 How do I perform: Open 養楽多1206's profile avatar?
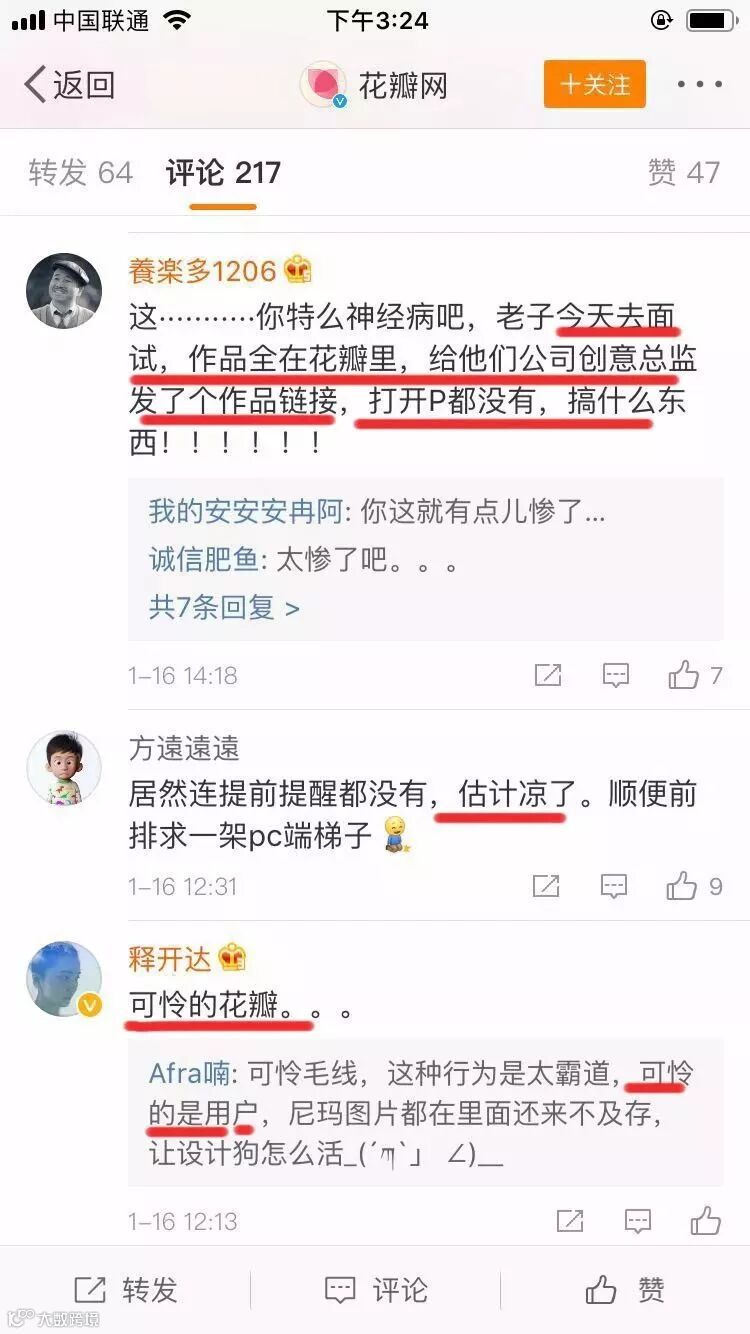(x=64, y=291)
